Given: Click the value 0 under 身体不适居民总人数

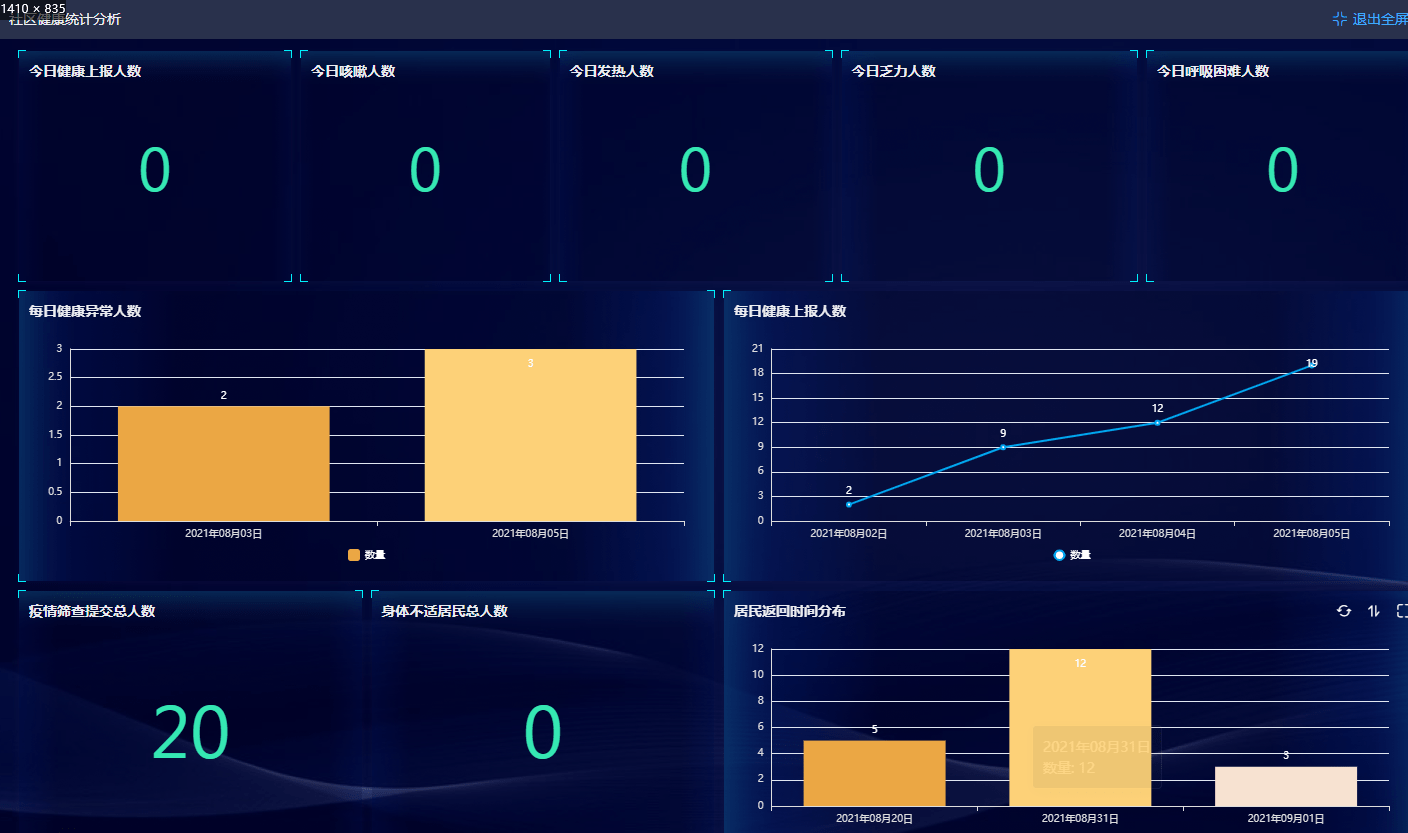Looking at the screenshot, I should (543, 733).
